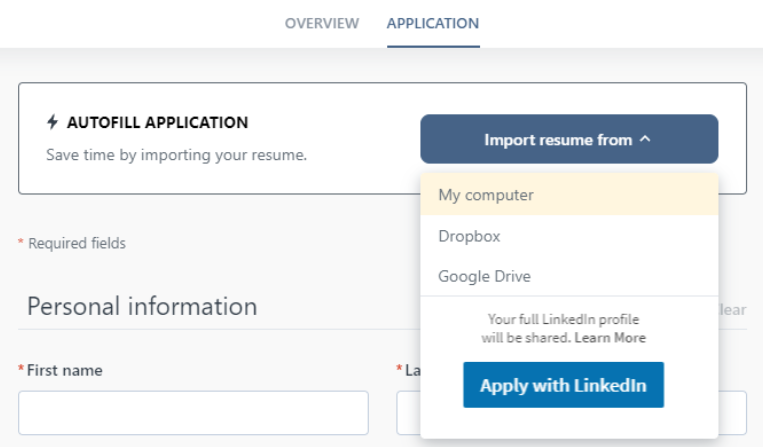The height and width of the screenshot is (447, 763).
Task: Click the Clear link beside Personal information
Action: tap(733, 310)
